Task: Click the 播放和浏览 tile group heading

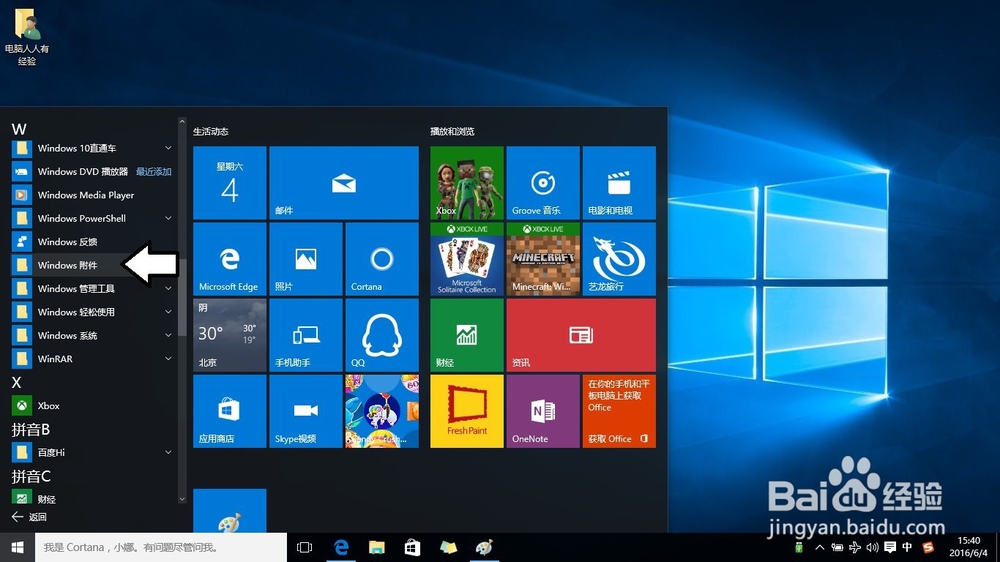Action: coord(452,131)
